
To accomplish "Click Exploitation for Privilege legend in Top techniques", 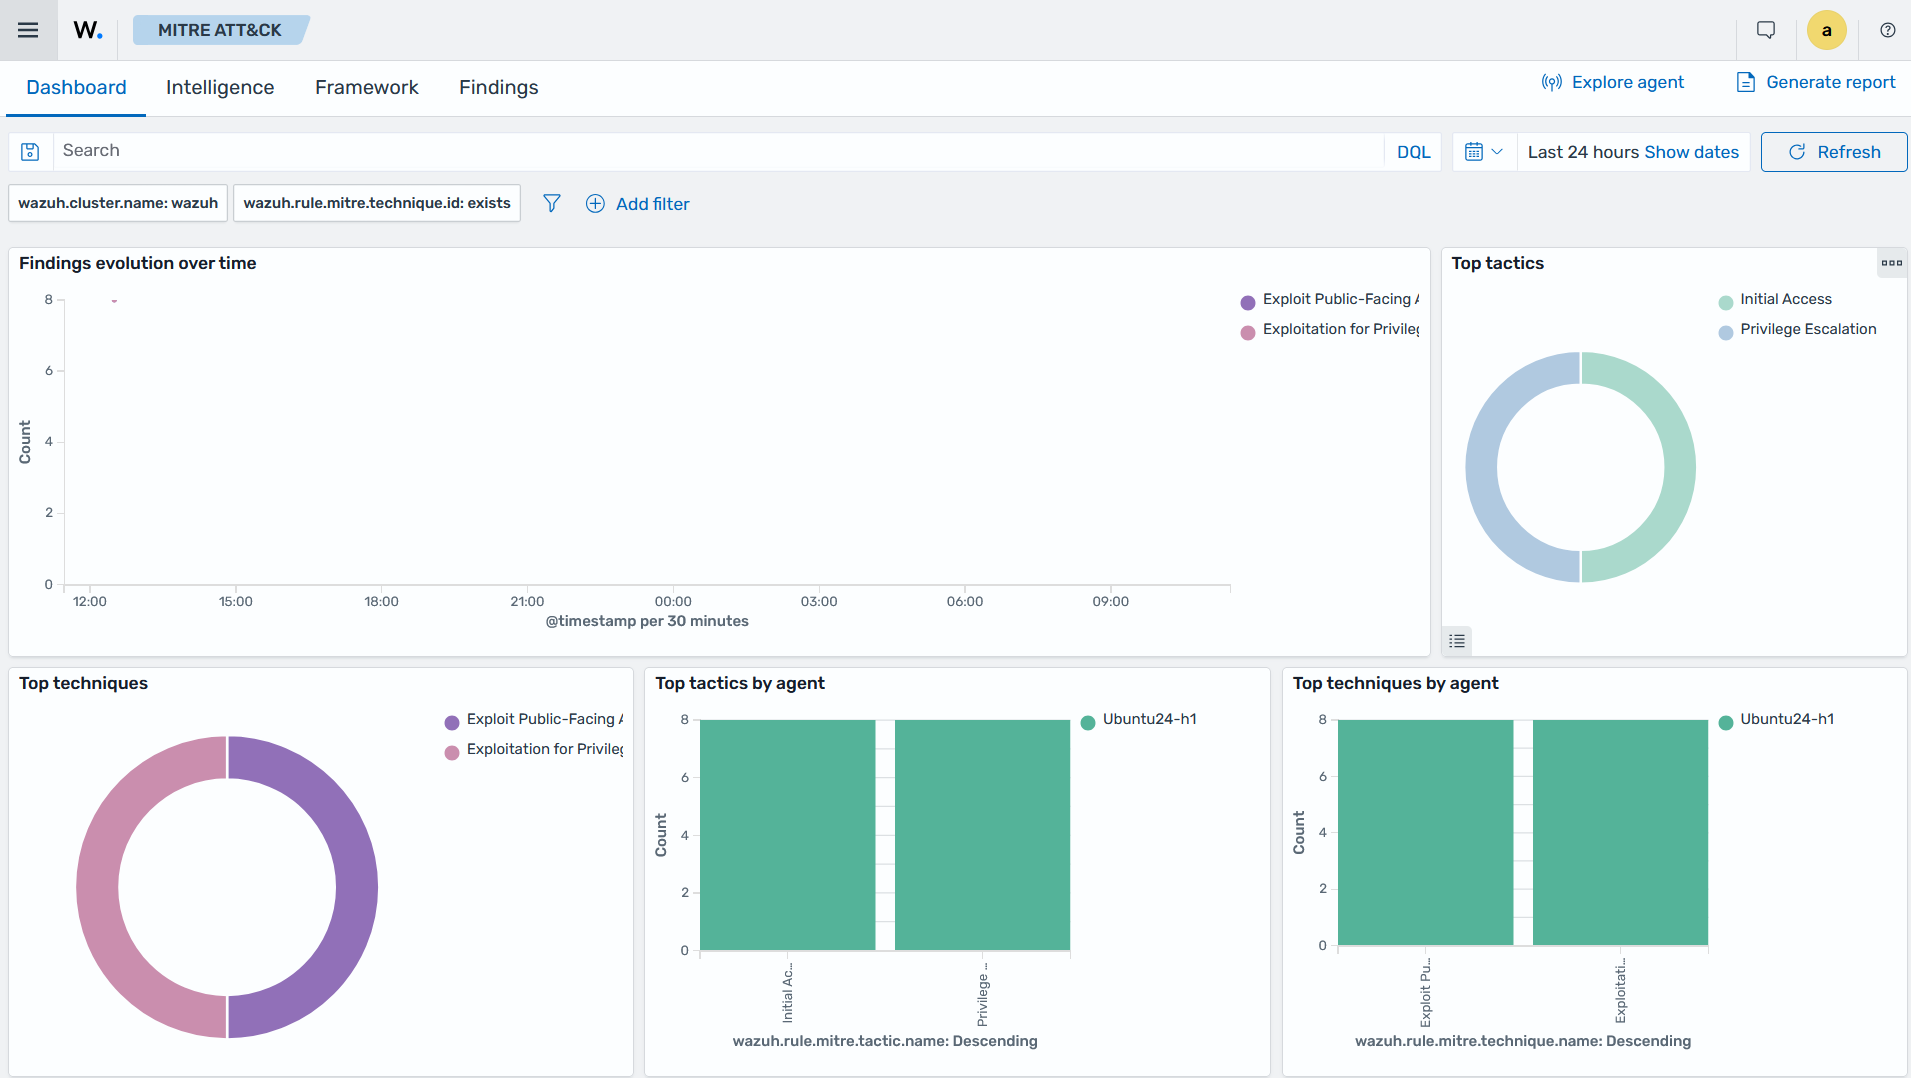I will [534, 750].
